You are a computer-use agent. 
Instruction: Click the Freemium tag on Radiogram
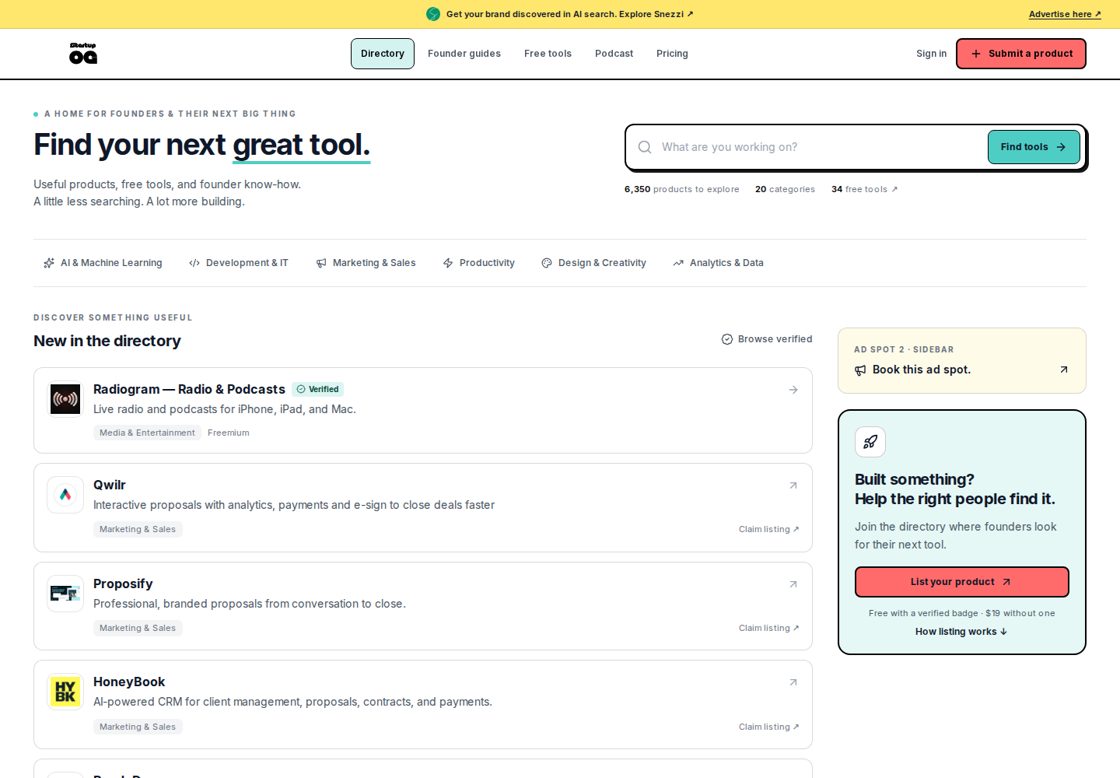point(229,433)
